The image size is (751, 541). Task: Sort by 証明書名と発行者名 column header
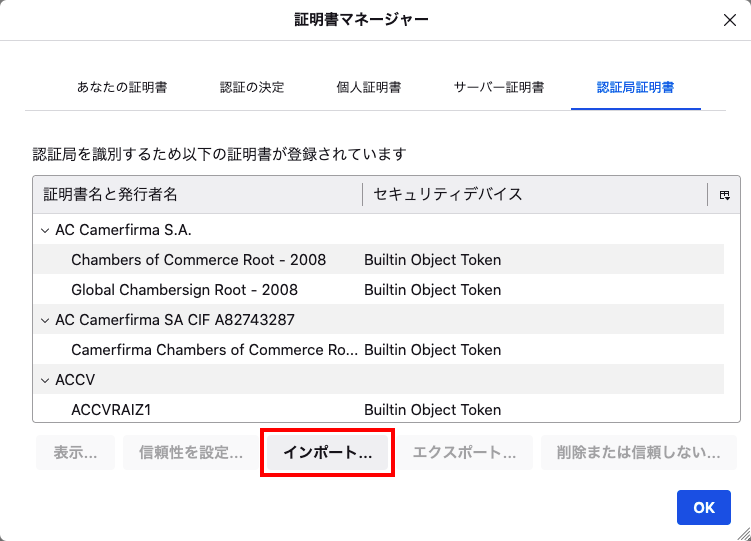tap(198, 194)
